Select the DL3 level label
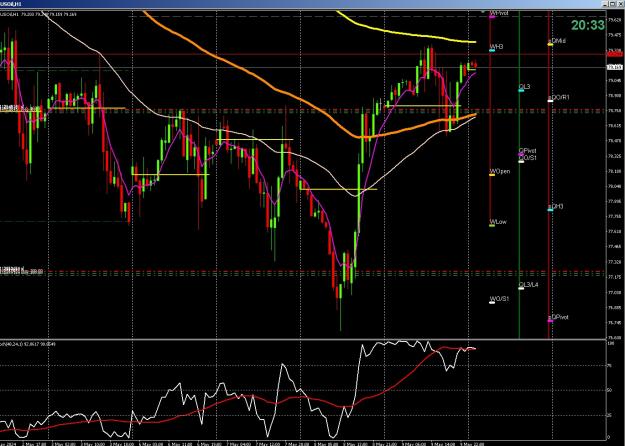 [x=524, y=87]
